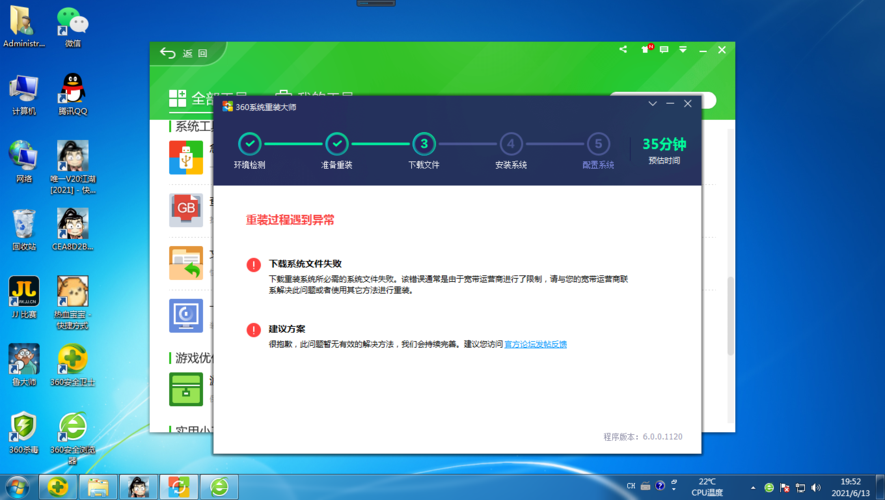Open the colorful USB tool icon in the tool list
This screenshot has width=885, height=500.
tap(186, 157)
